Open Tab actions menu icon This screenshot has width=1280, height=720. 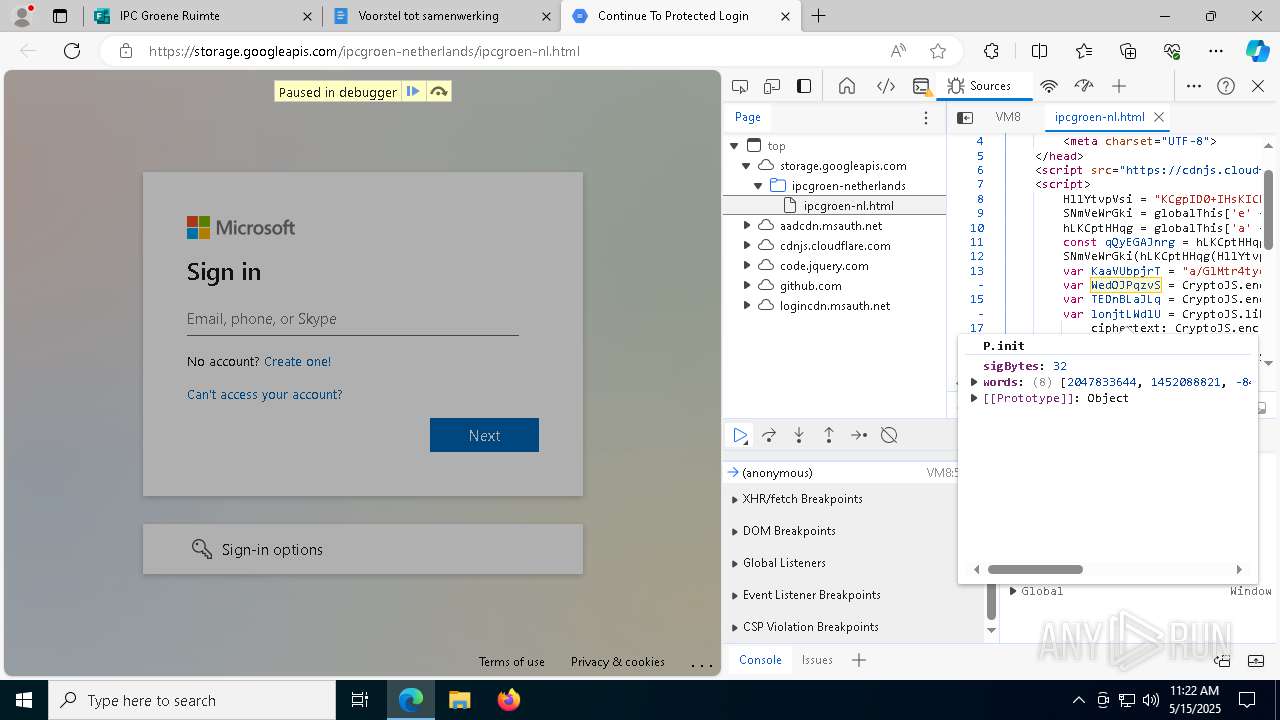pos(60,16)
